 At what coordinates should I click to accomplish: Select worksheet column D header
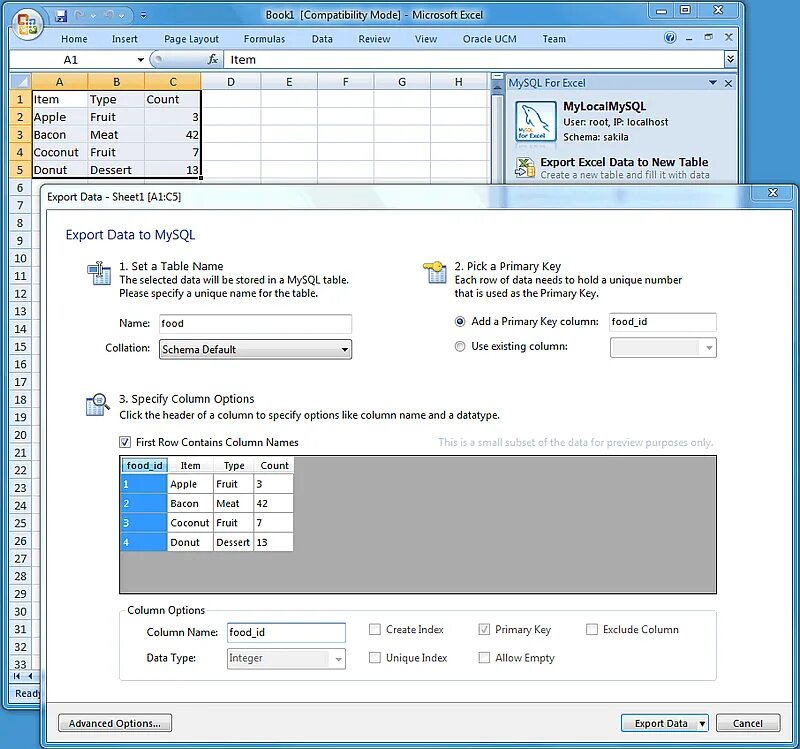pyautogui.click(x=231, y=82)
